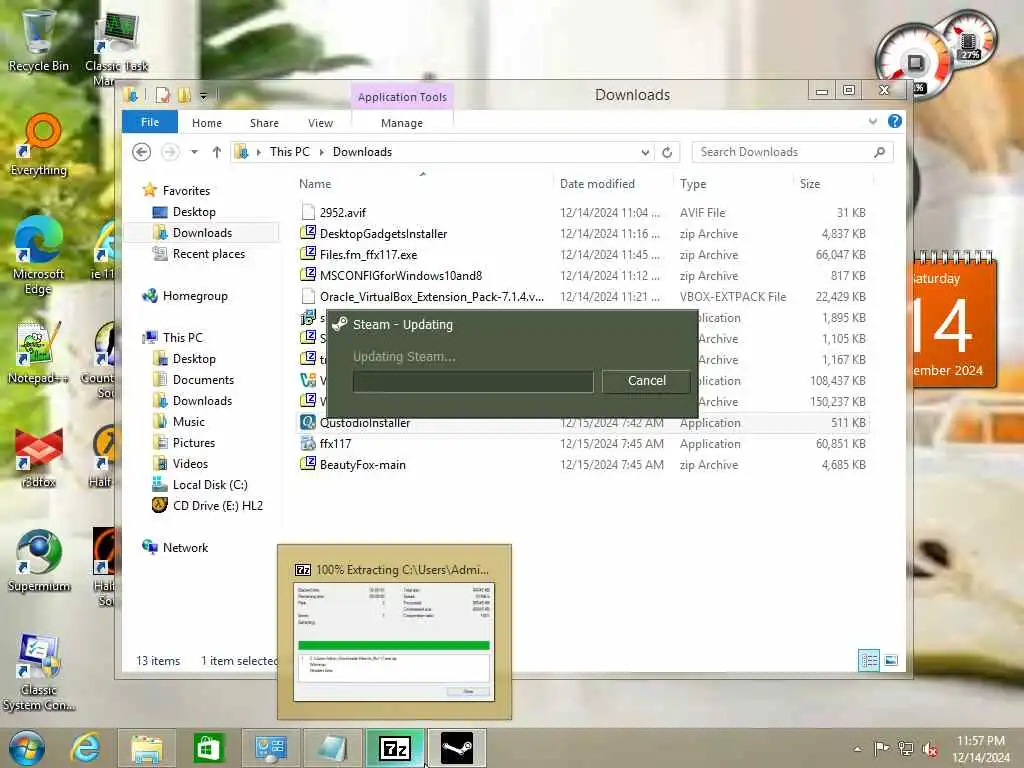Select Documents under This PC
This screenshot has height=768, width=1024.
pos(202,380)
